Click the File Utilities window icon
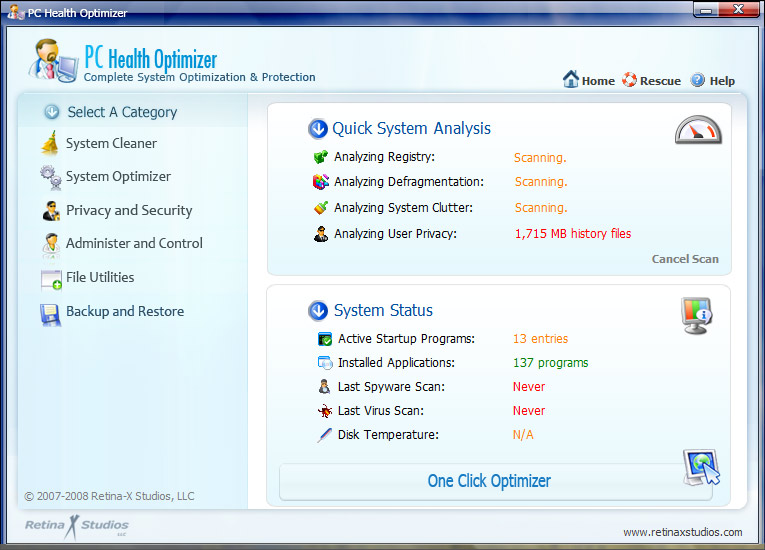This screenshot has height=550, width=765. [x=51, y=280]
